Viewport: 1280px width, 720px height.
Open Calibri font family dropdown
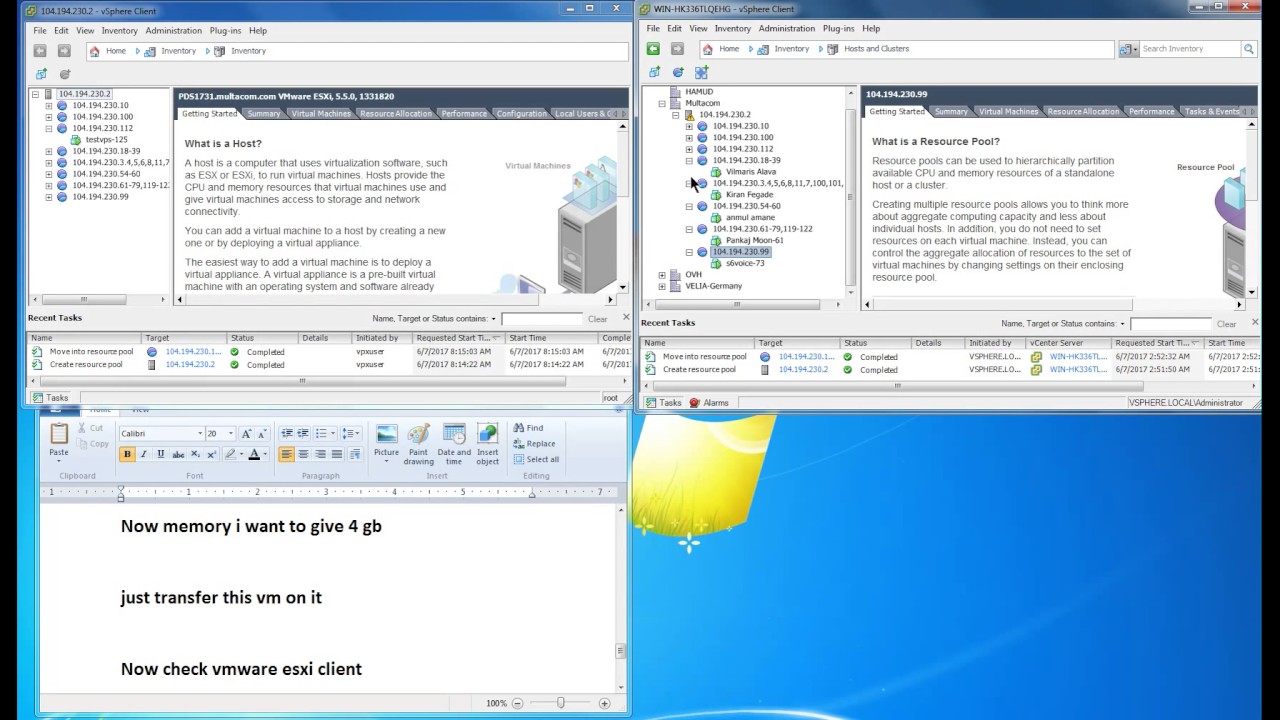click(198, 434)
